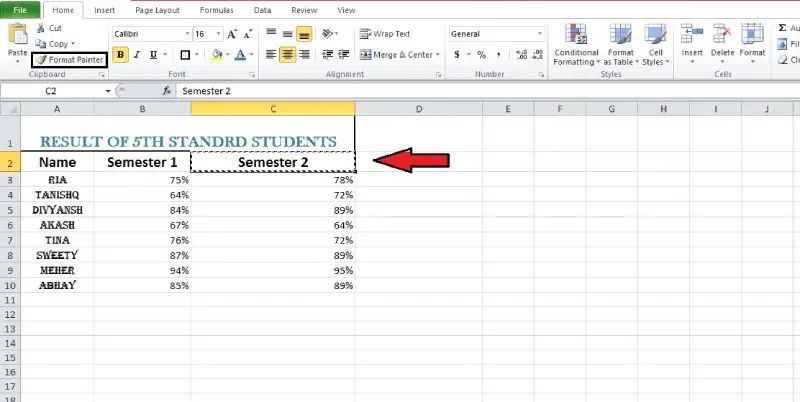Expand the font size 16 dropdown
The image size is (800, 402).
[x=218, y=34]
